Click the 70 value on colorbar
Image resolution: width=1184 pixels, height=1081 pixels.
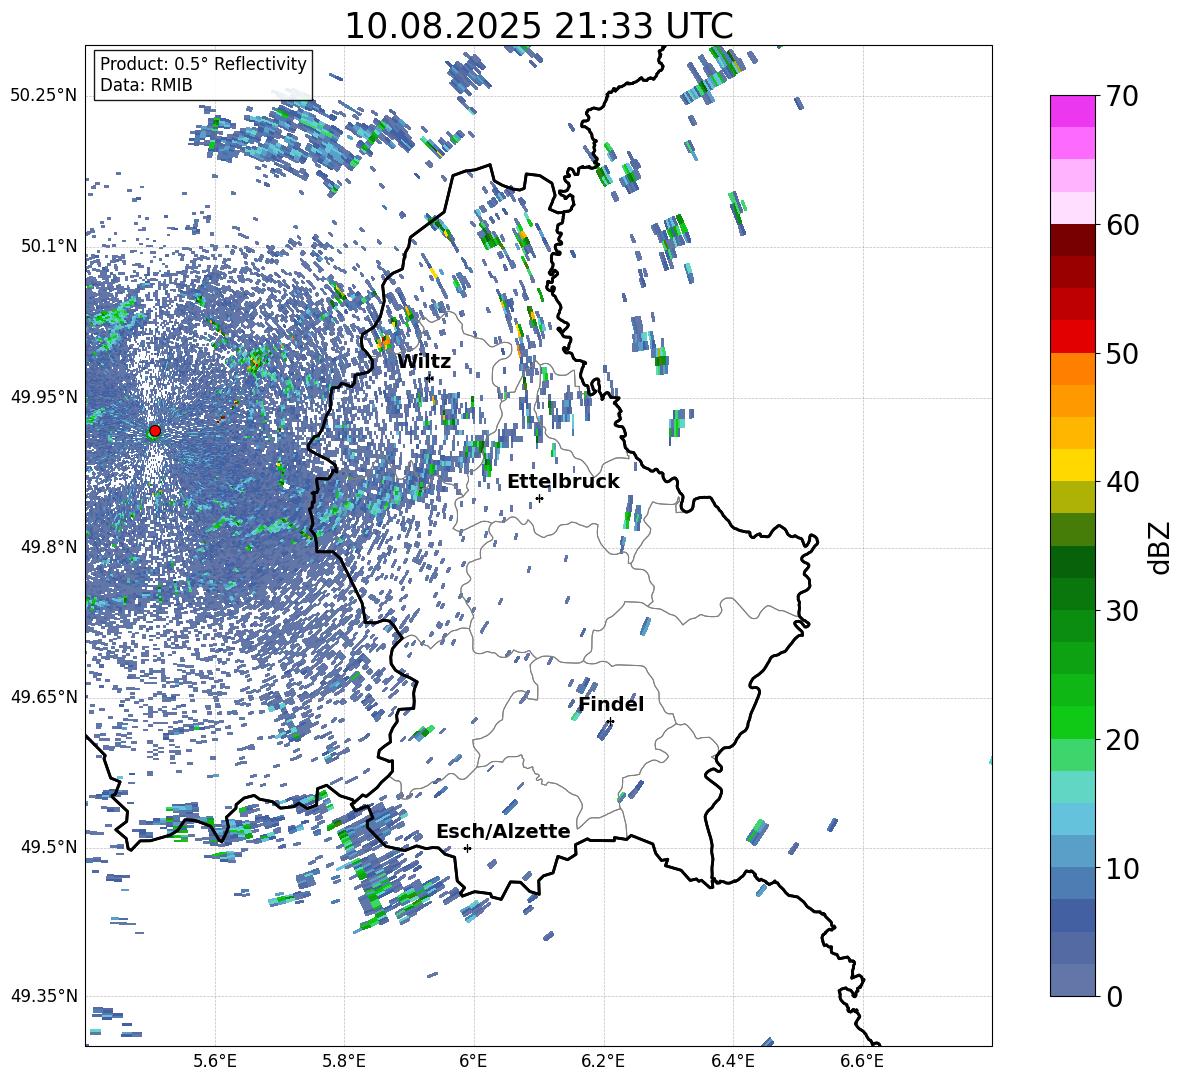(1121, 97)
